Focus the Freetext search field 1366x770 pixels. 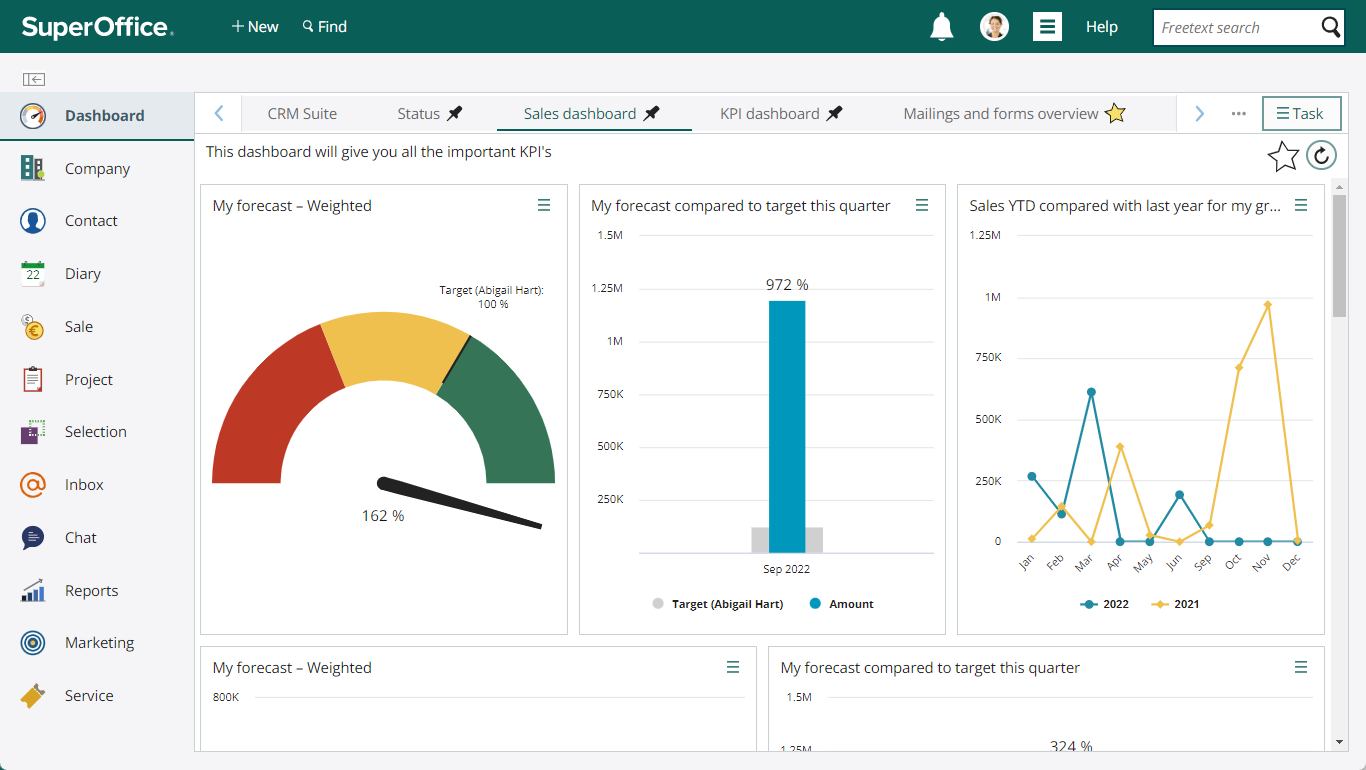point(1236,27)
